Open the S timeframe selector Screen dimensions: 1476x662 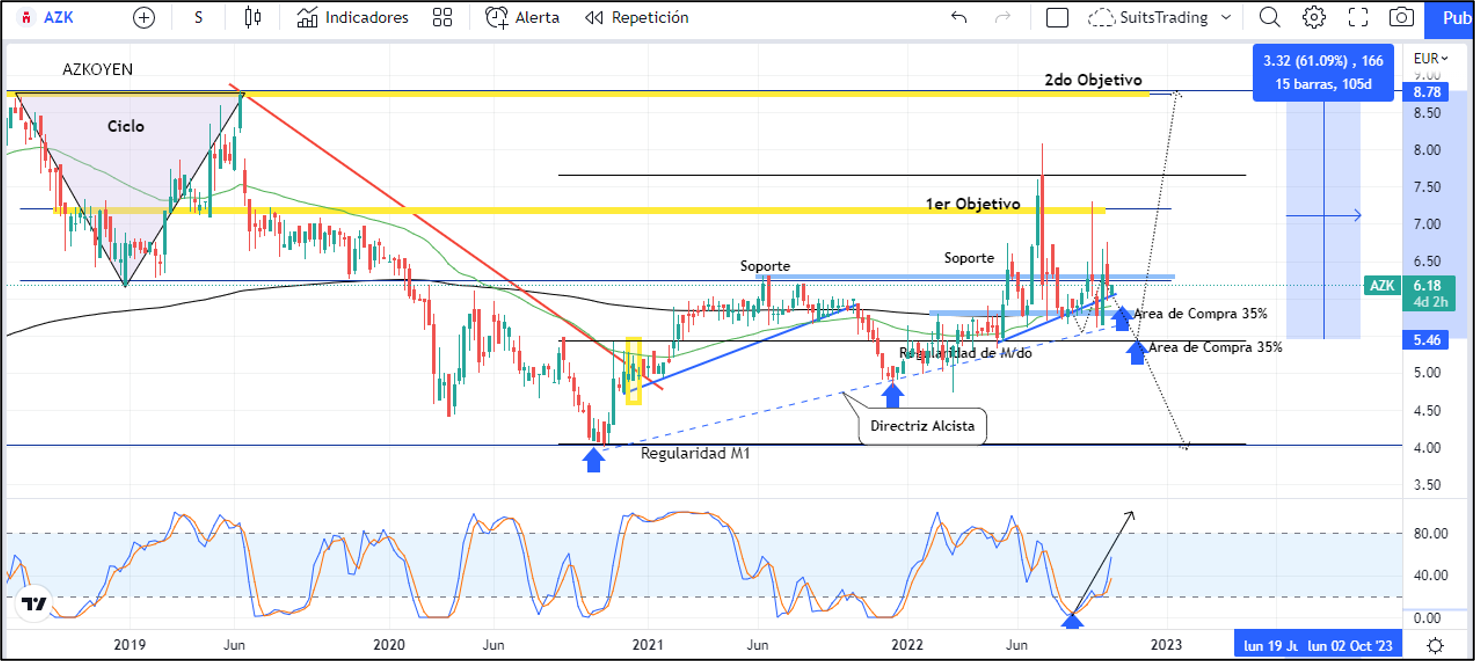click(197, 17)
